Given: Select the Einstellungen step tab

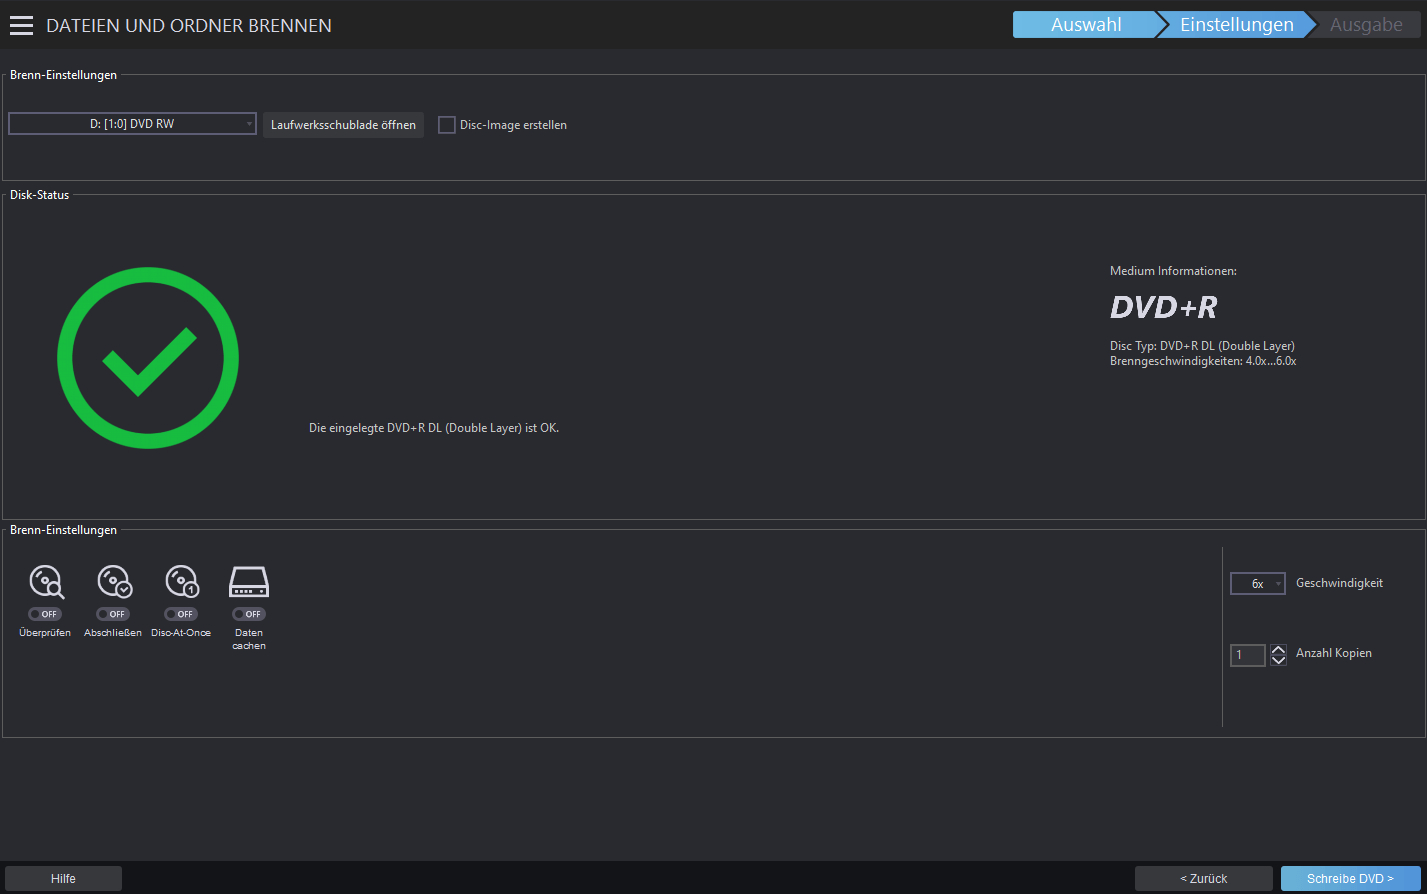Looking at the screenshot, I should [1237, 25].
